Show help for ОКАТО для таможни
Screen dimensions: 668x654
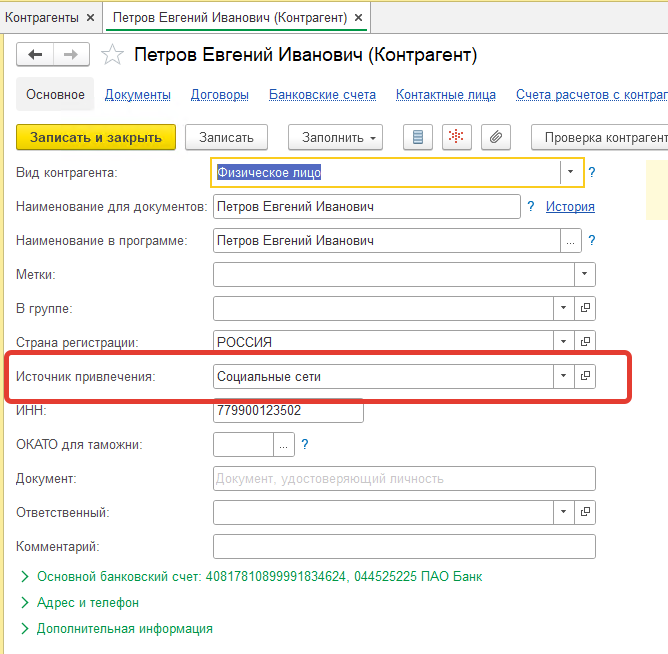(x=305, y=444)
